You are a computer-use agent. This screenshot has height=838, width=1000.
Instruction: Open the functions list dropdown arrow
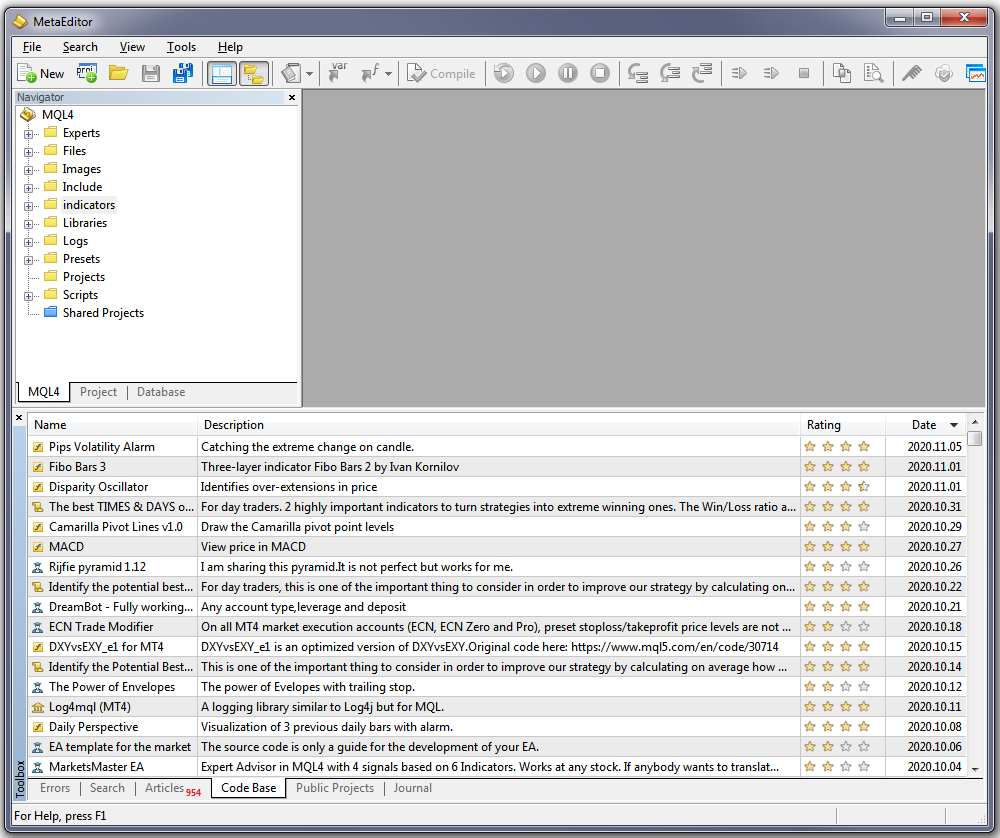click(x=388, y=74)
